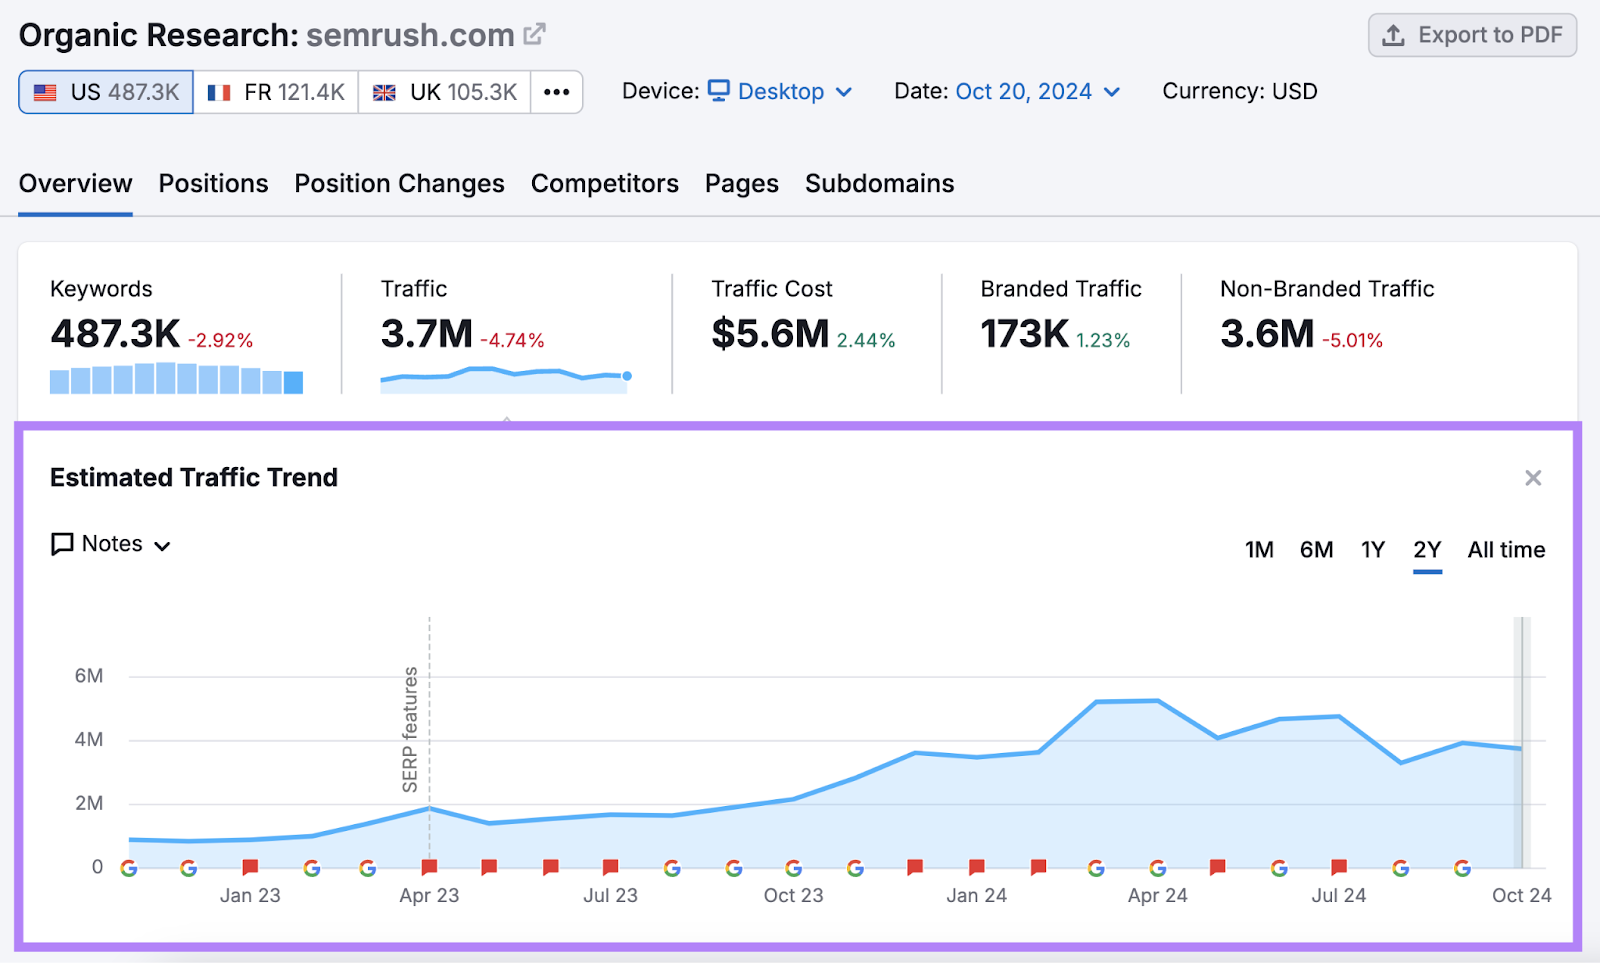Click the Keywords sparkline bar chart
This screenshot has width=1600, height=963.
175,378
